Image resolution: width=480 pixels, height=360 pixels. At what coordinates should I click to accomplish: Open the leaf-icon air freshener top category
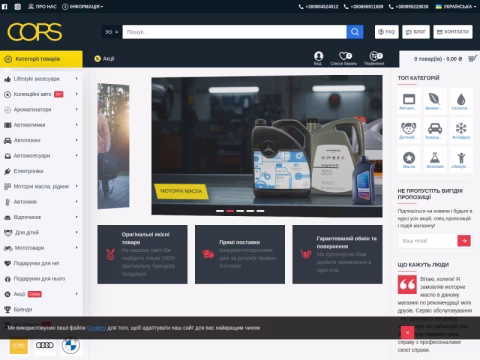pos(435,101)
